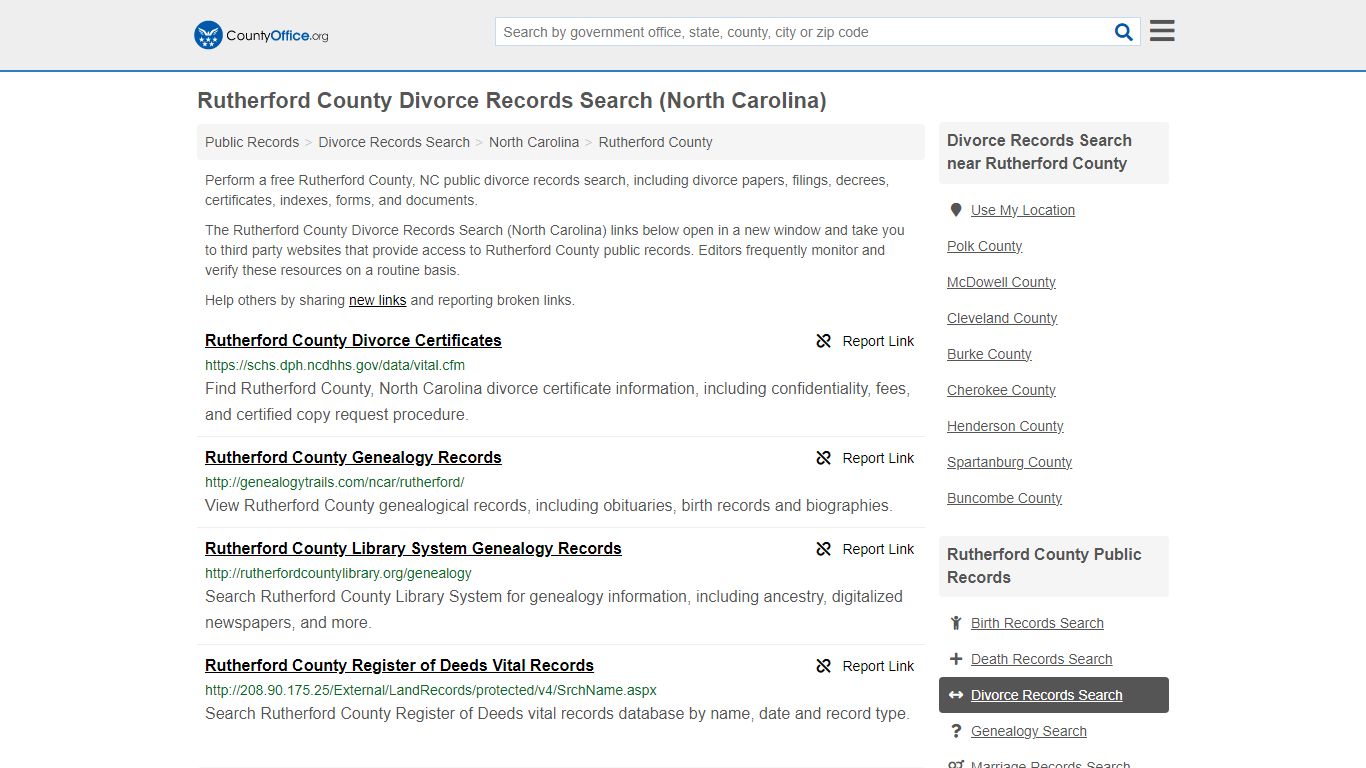
Task: Click the Buncombe County link
Action: 1003,498
